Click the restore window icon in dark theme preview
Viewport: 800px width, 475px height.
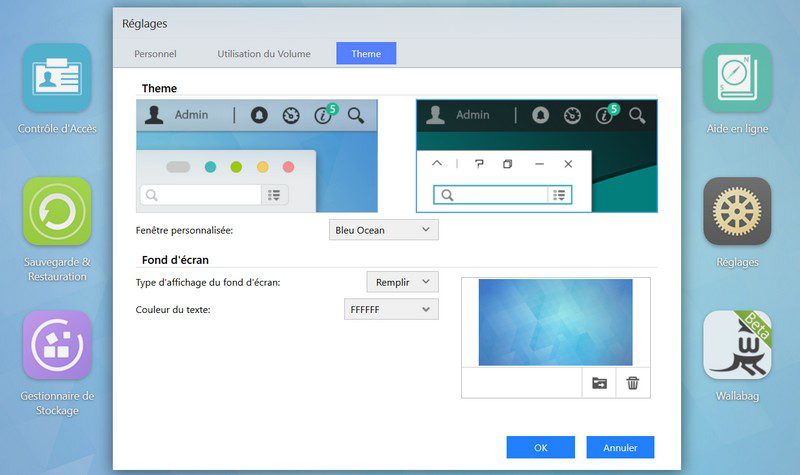(x=507, y=164)
